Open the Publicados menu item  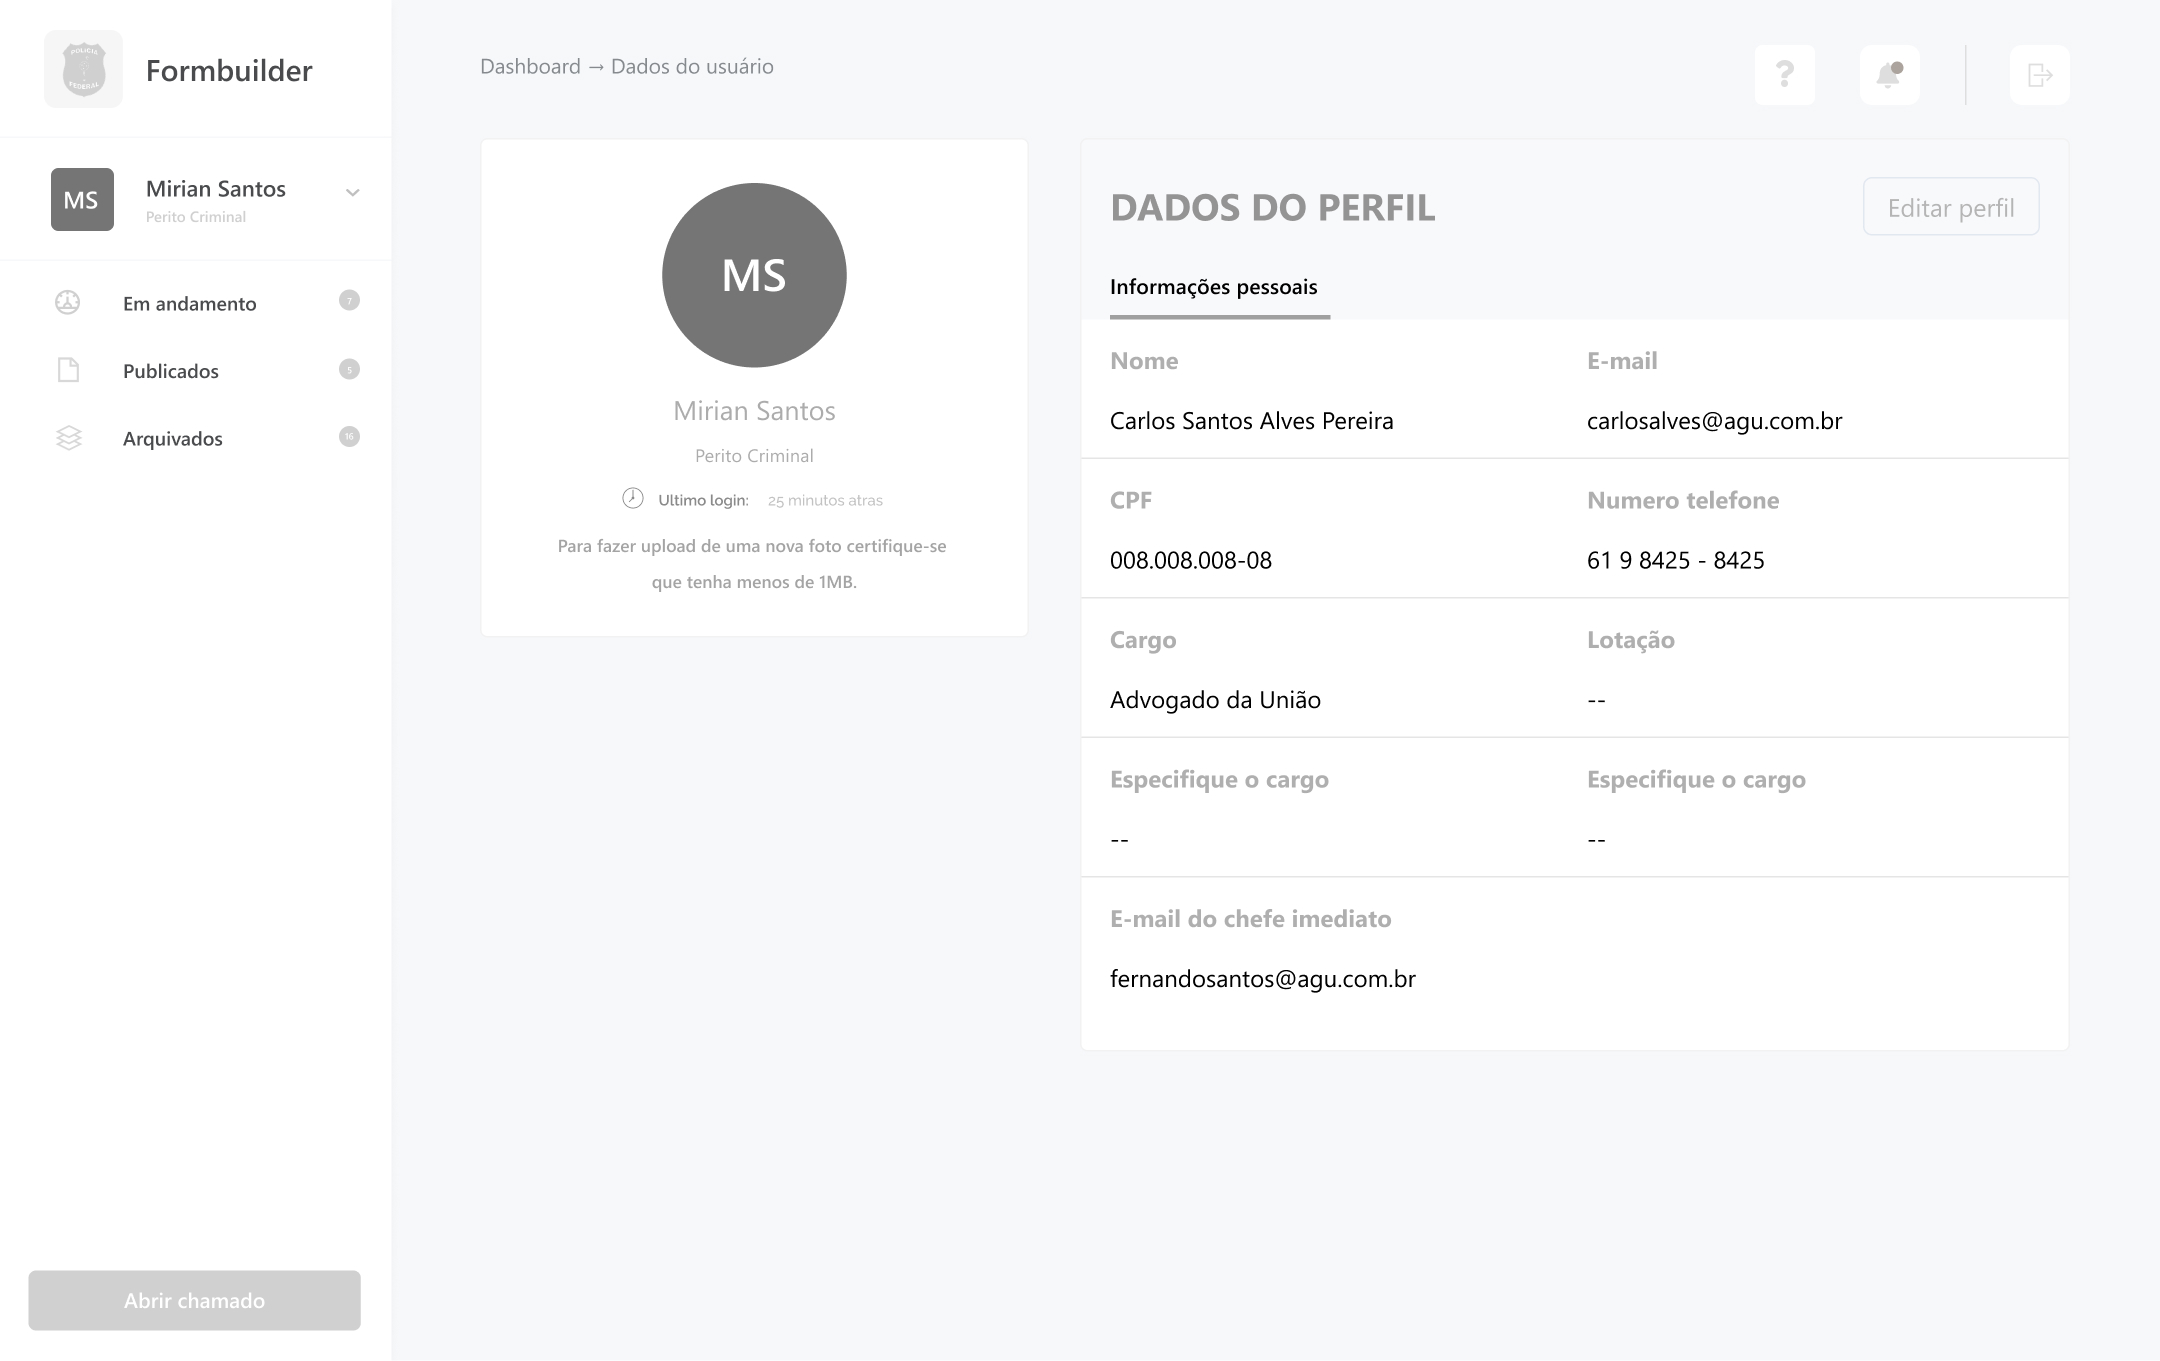(x=170, y=371)
